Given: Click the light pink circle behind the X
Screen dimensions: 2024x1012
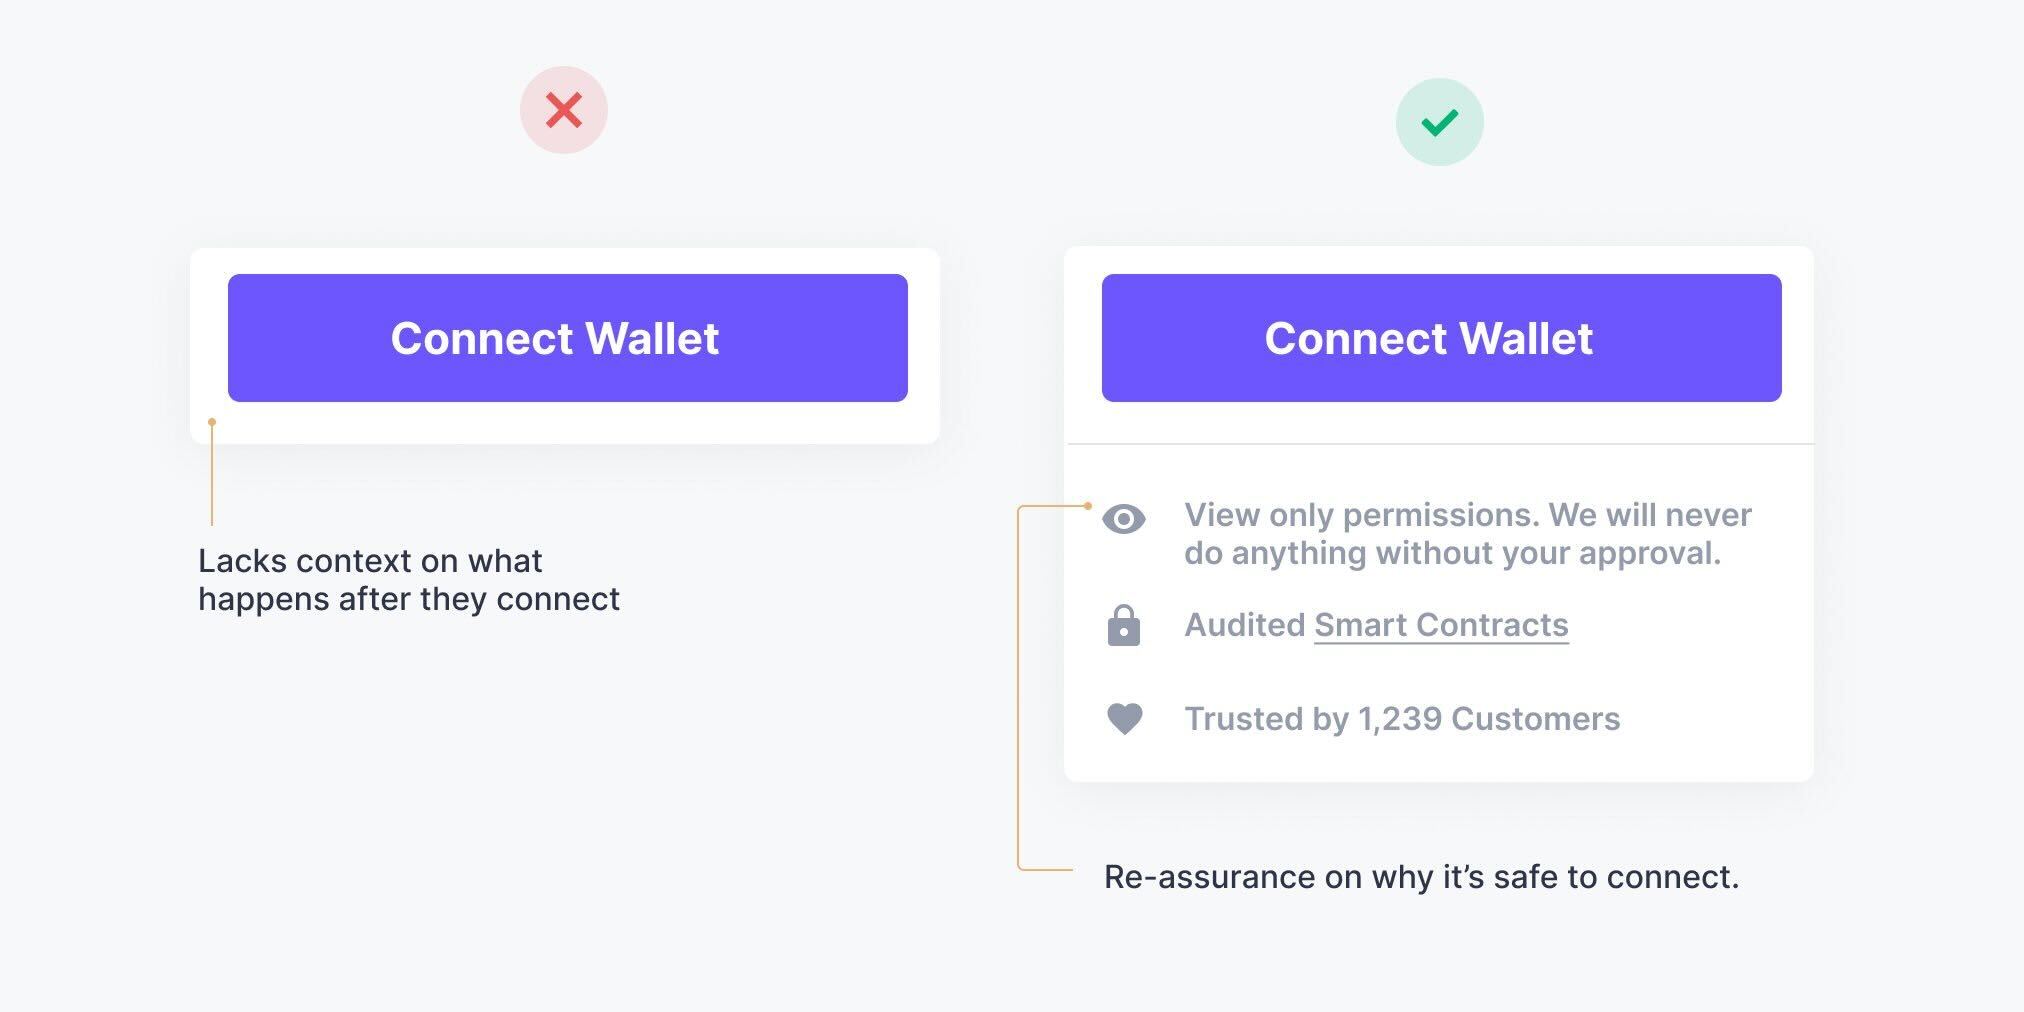Looking at the screenshot, I should tap(564, 110).
